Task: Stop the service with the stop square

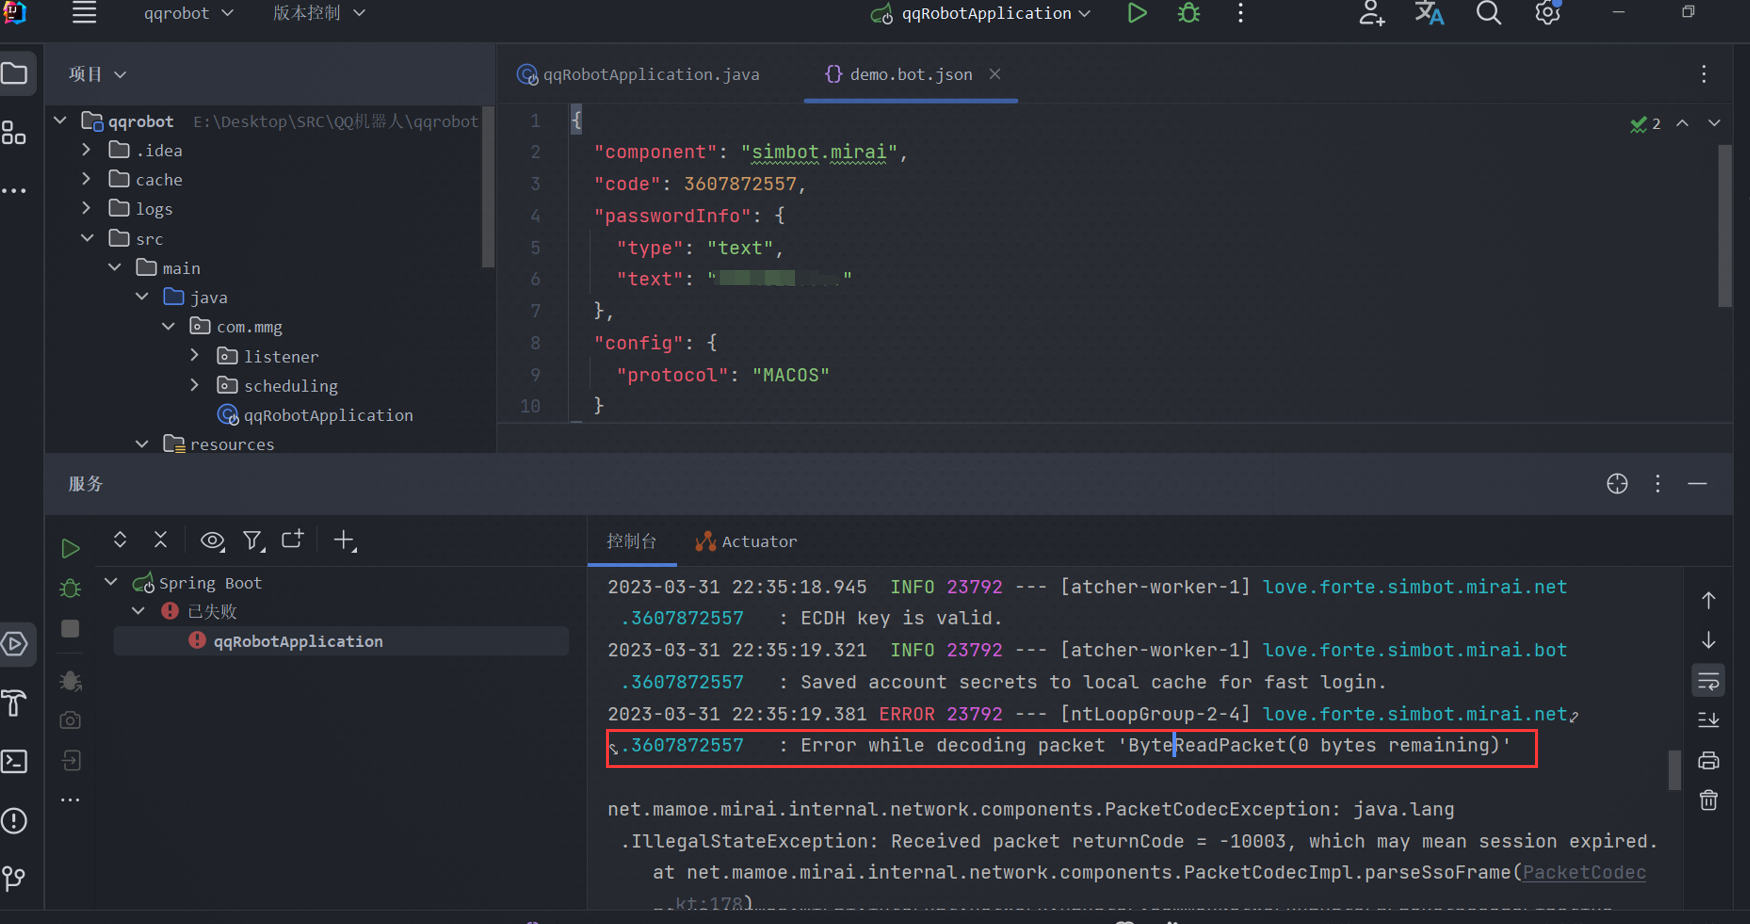Action: (x=70, y=629)
